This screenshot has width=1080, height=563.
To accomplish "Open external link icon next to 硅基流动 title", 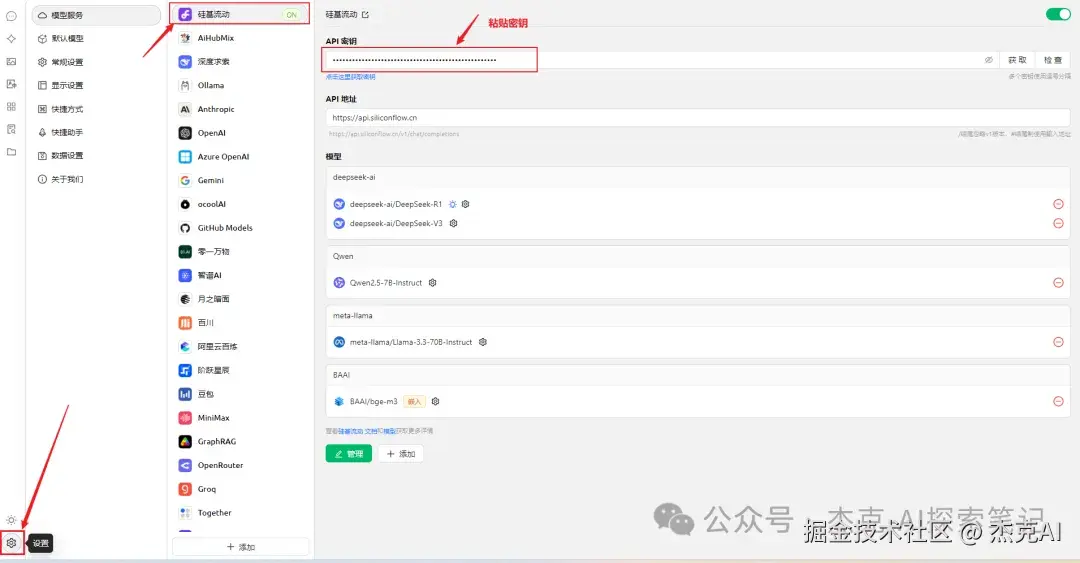I will pos(365,14).
